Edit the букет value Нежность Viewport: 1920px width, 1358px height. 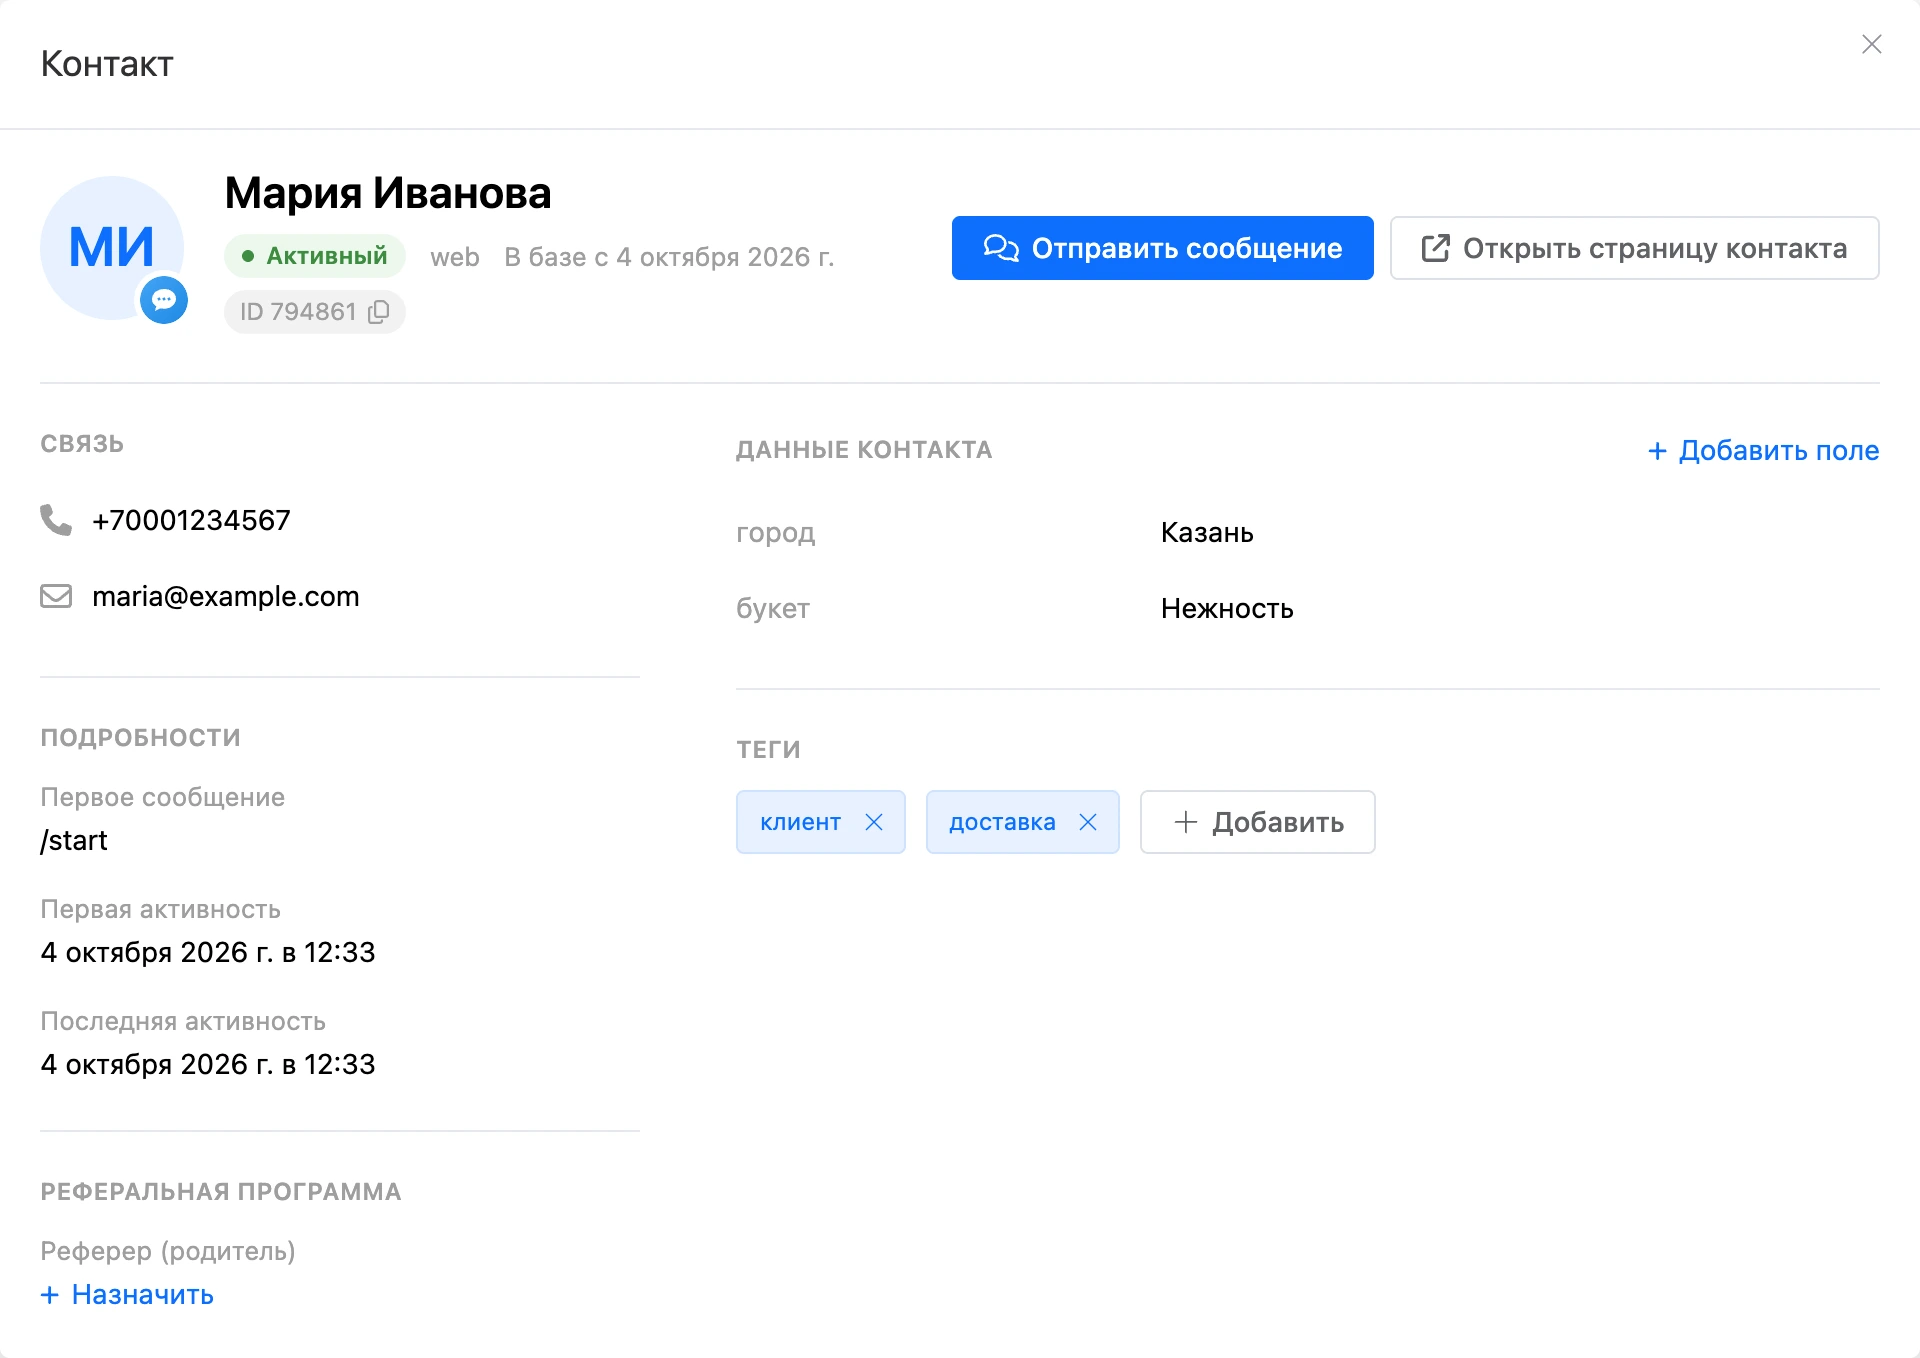click(x=1227, y=608)
